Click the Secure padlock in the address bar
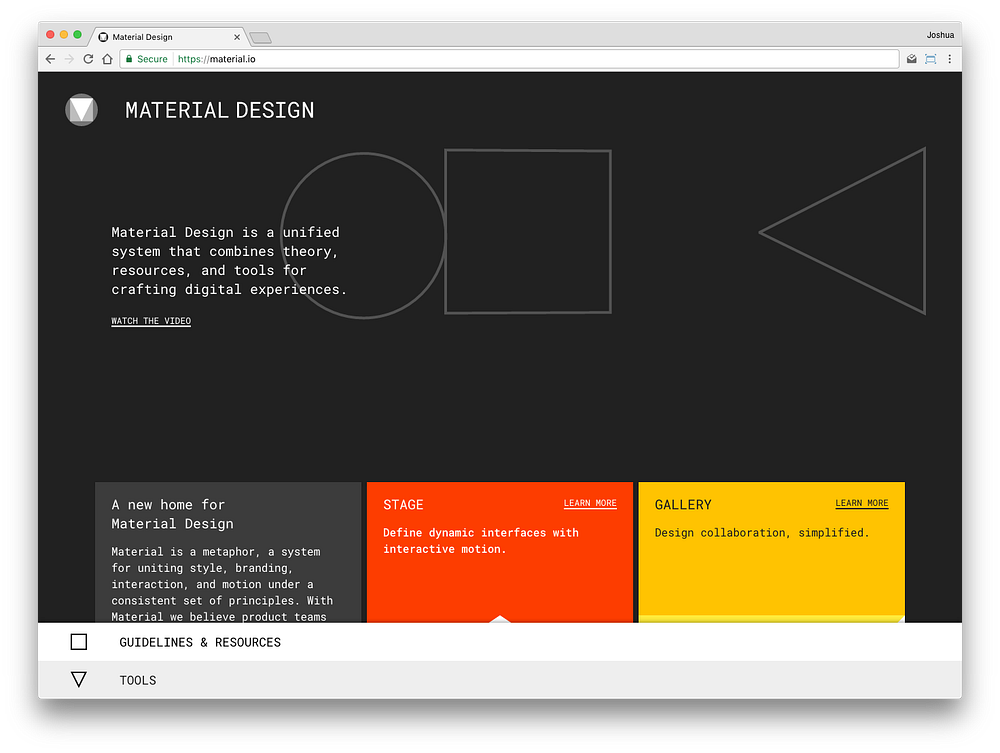The width and height of the screenshot is (1000, 753). pyautogui.click(x=128, y=58)
